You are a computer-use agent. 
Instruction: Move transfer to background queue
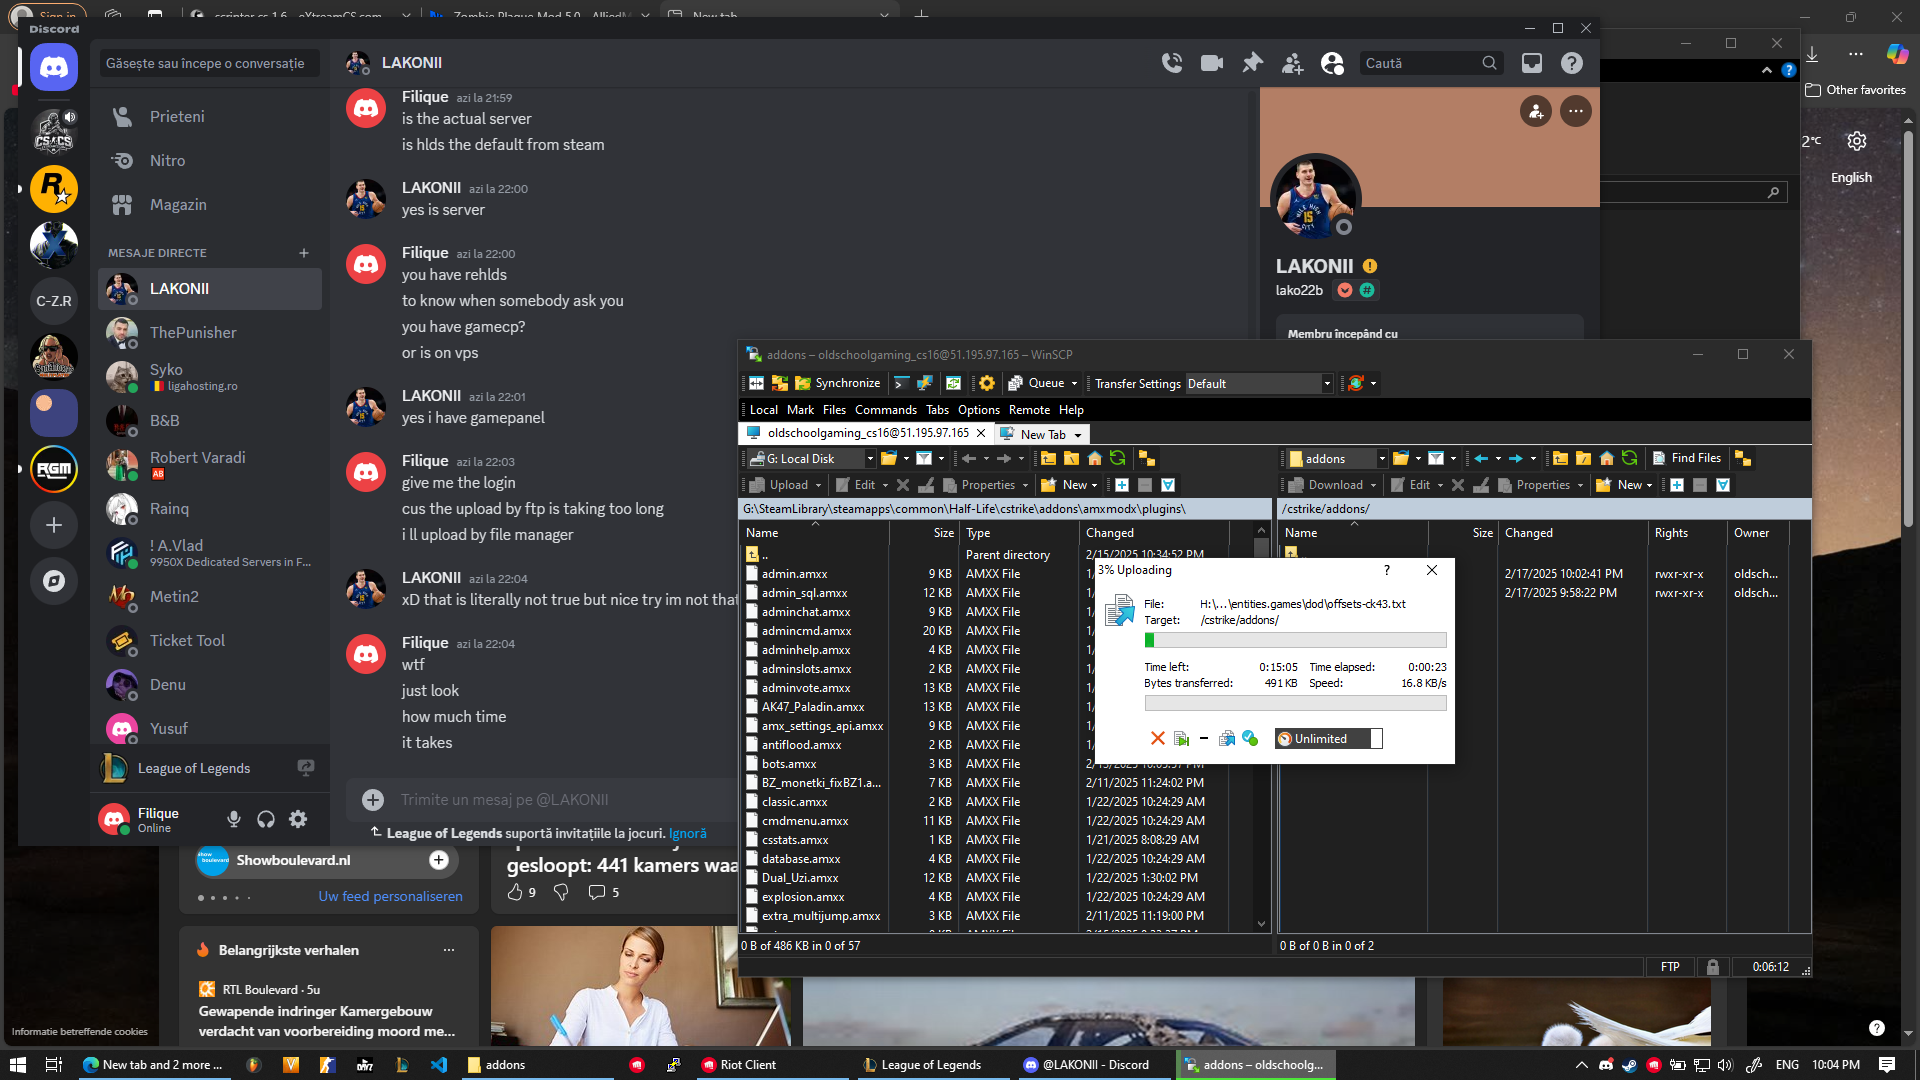coord(1227,739)
